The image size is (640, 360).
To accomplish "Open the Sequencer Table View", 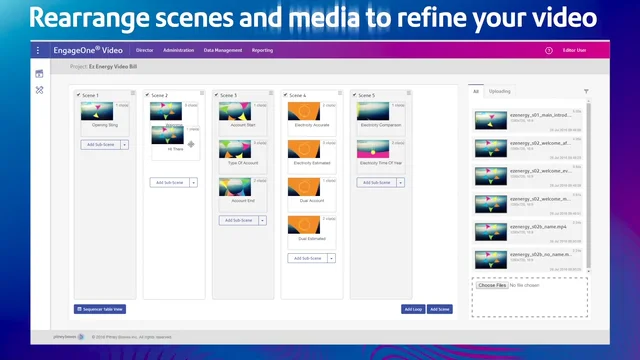I will click(100, 309).
